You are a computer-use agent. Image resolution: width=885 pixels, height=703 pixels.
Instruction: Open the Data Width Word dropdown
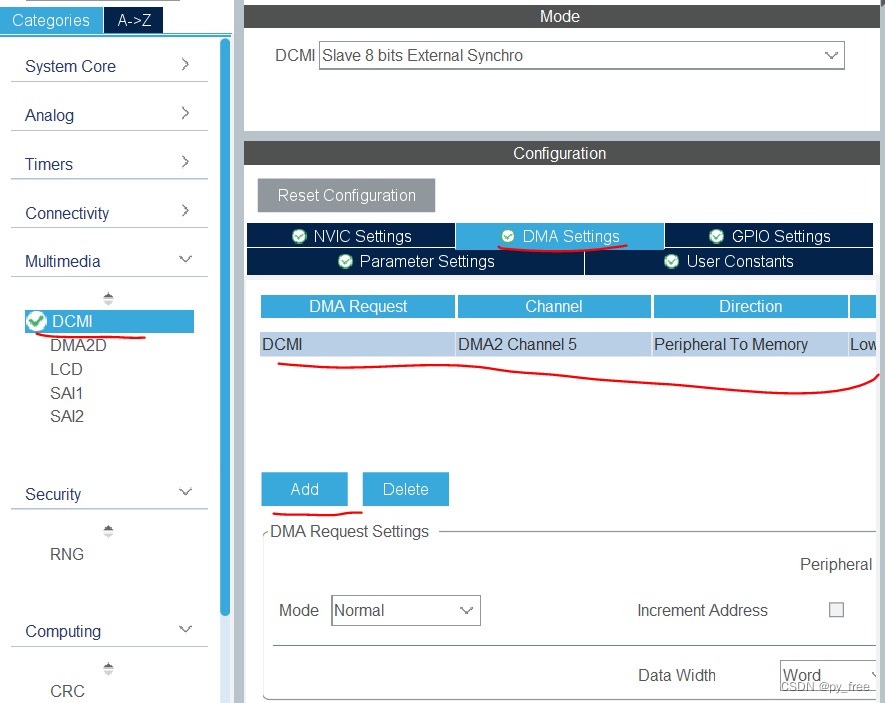(828, 675)
